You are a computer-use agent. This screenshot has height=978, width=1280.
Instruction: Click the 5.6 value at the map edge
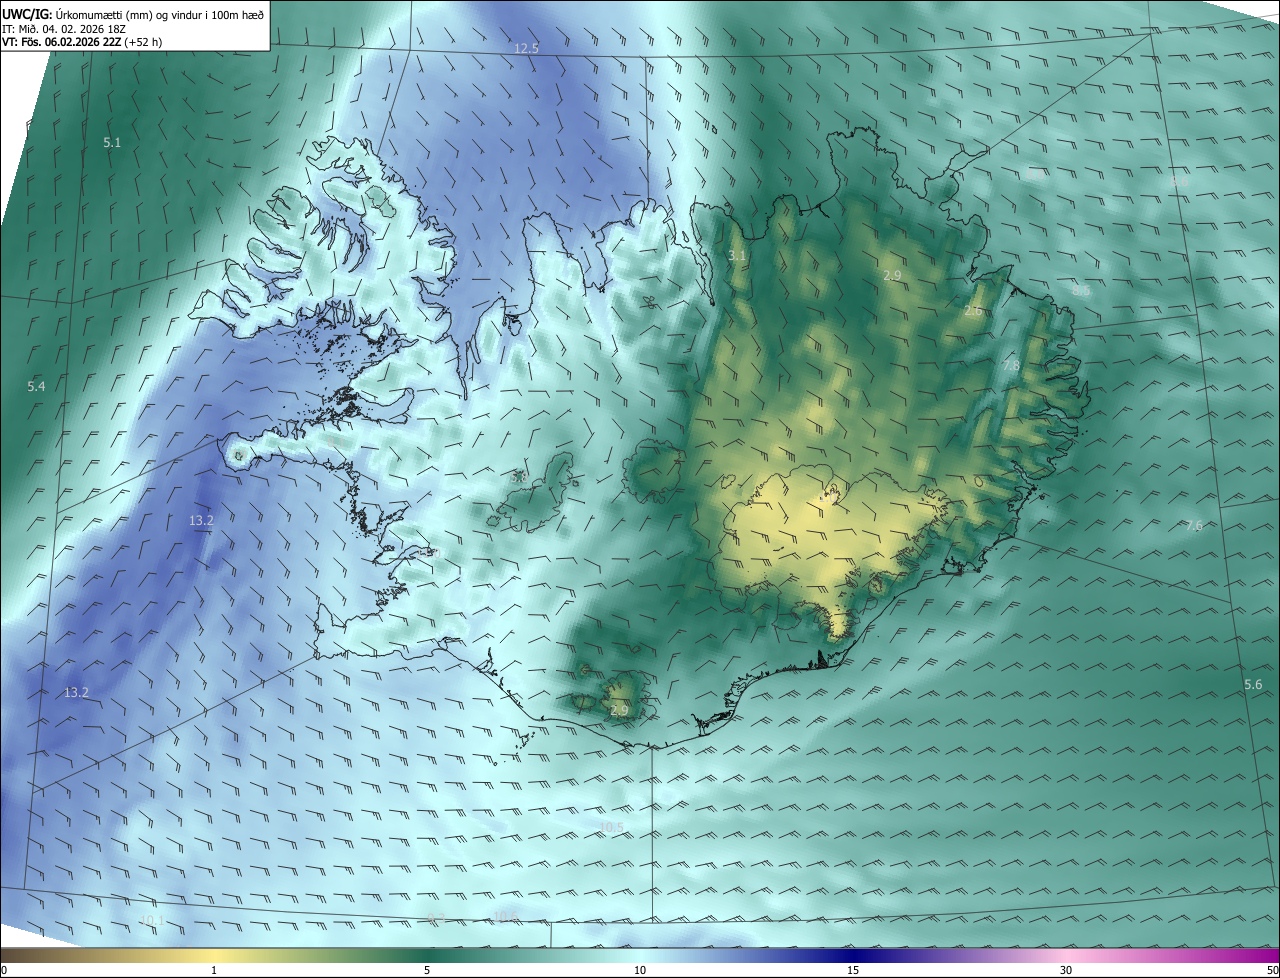pyautogui.click(x=1253, y=684)
